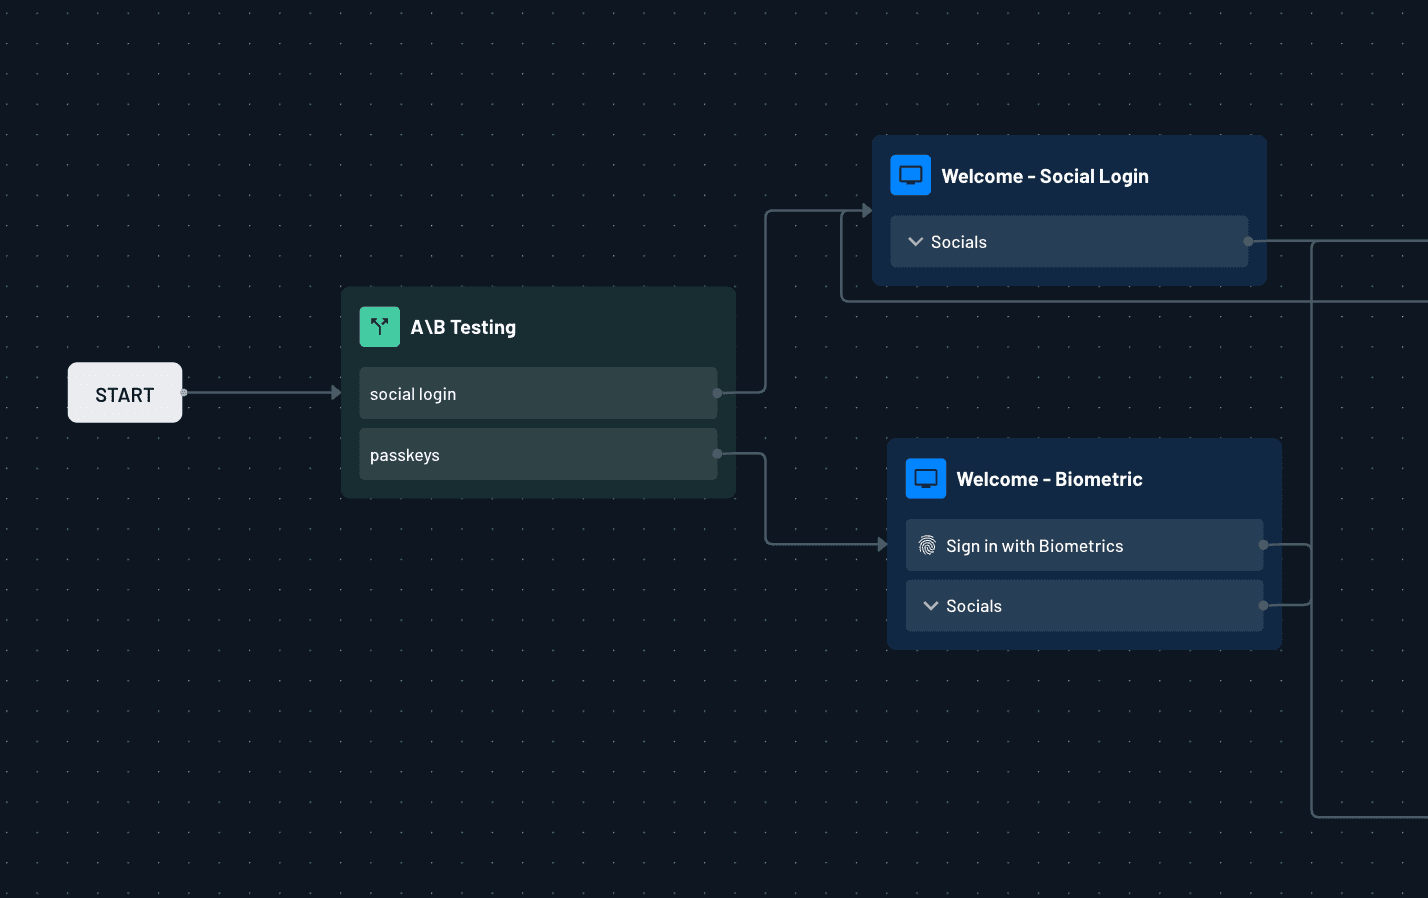Expand the Socials list on Welcome - Social Login
Image resolution: width=1428 pixels, height=898 pixels.
(1068, 241)
